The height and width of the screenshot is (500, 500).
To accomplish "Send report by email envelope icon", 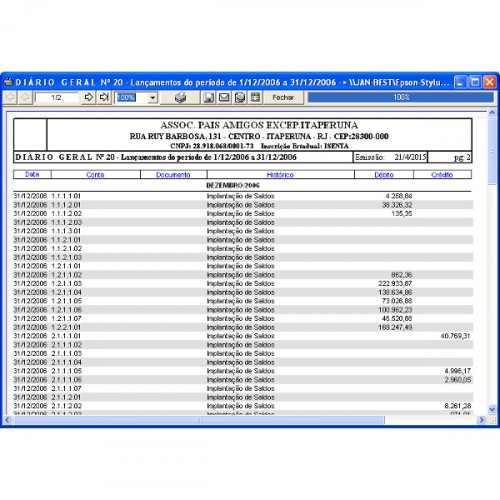I will (224, 97).
